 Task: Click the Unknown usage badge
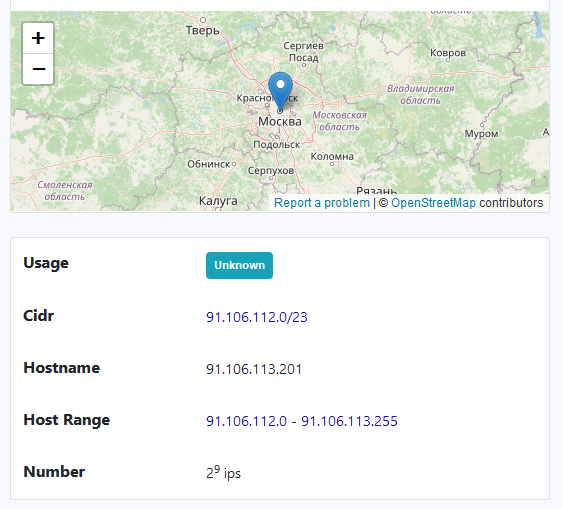tap(239, 265)
